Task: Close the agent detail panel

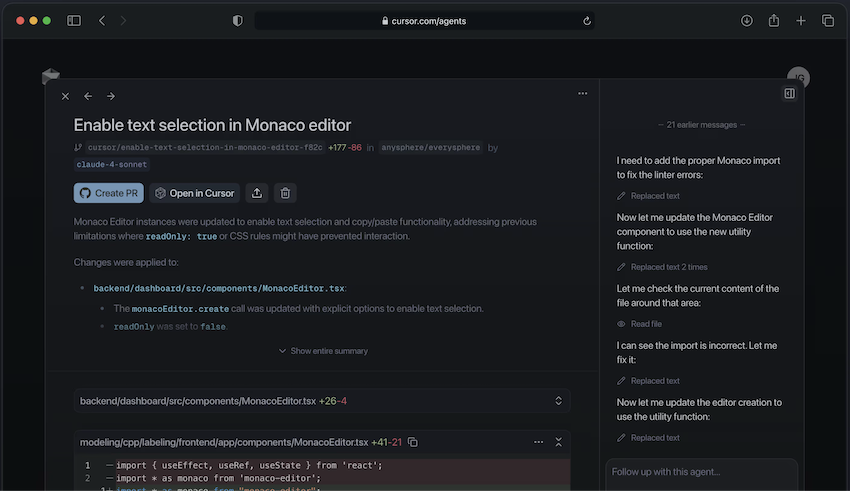Action: (65, 96)
